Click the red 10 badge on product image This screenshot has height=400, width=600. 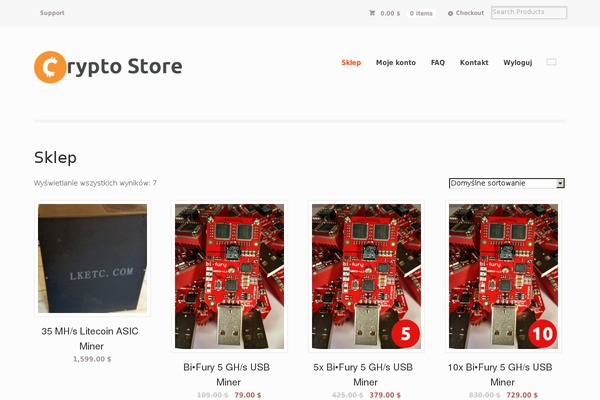pos(543,334)
